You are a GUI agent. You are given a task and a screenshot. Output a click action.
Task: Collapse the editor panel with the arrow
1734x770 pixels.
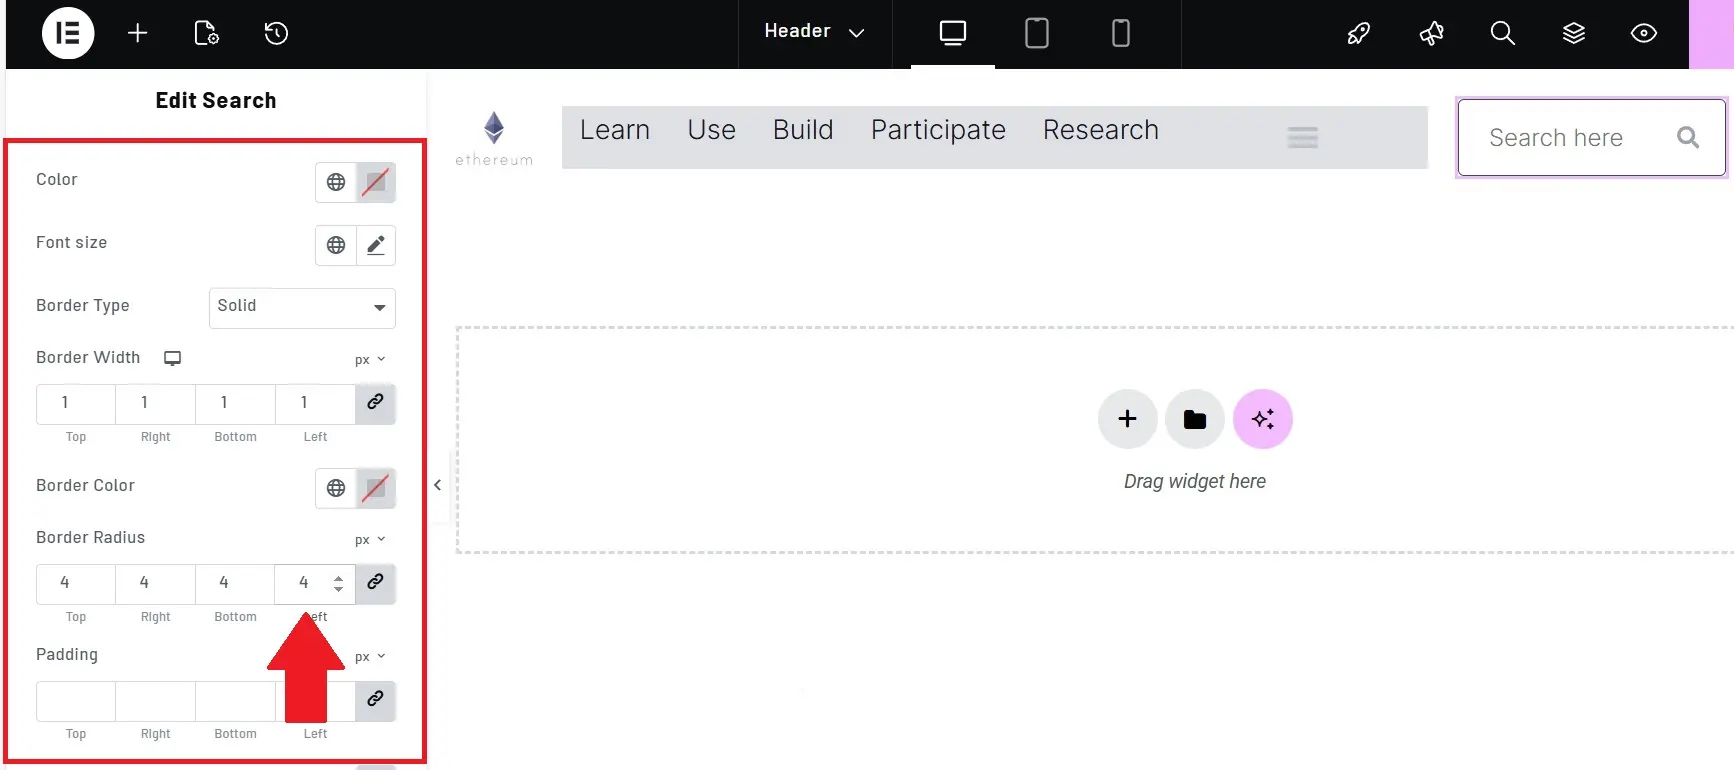click(x=437, y=485)
